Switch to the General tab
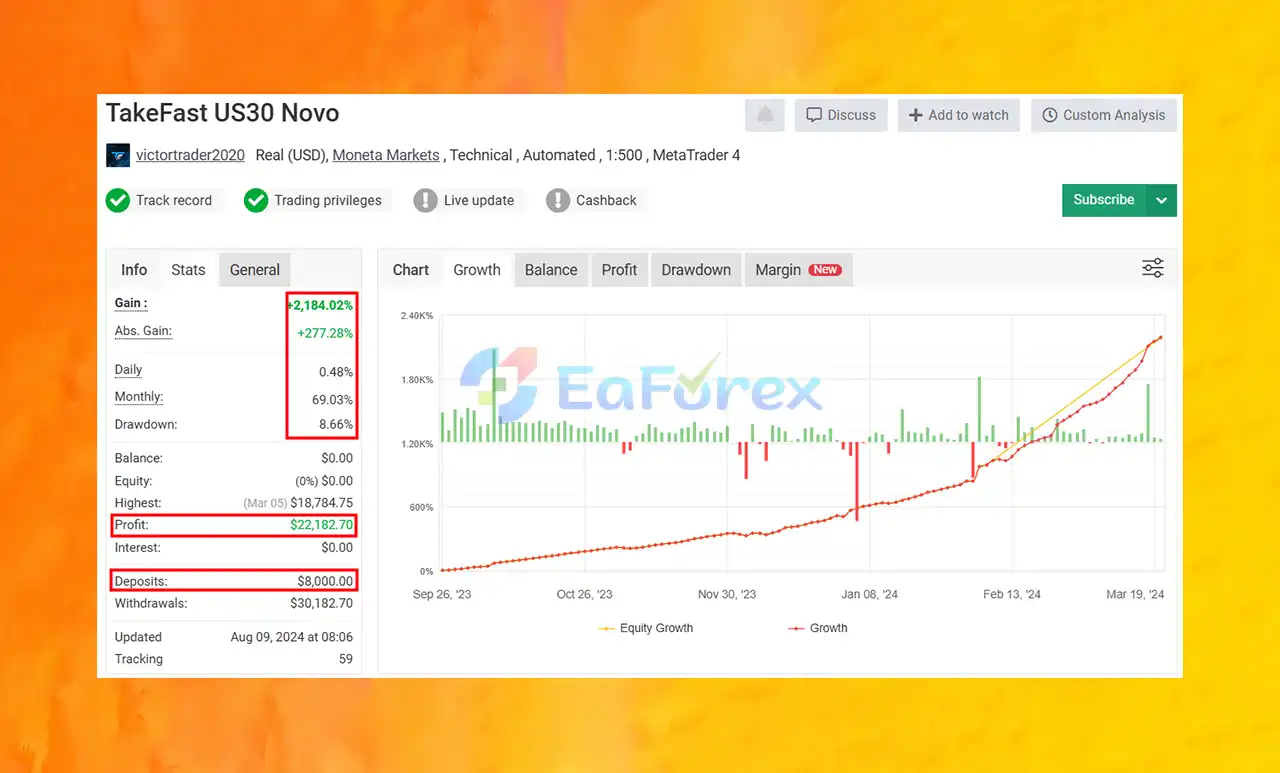Image resolution: width=1280 pixels, height=773 pixels. tap(255, 270)
